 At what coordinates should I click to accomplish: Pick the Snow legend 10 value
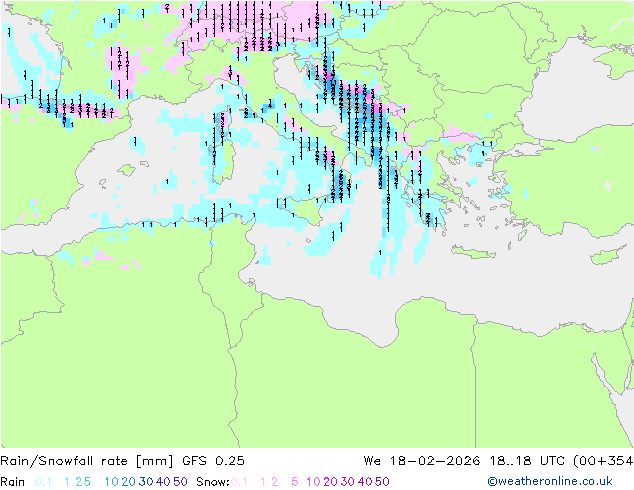(313, 482)
